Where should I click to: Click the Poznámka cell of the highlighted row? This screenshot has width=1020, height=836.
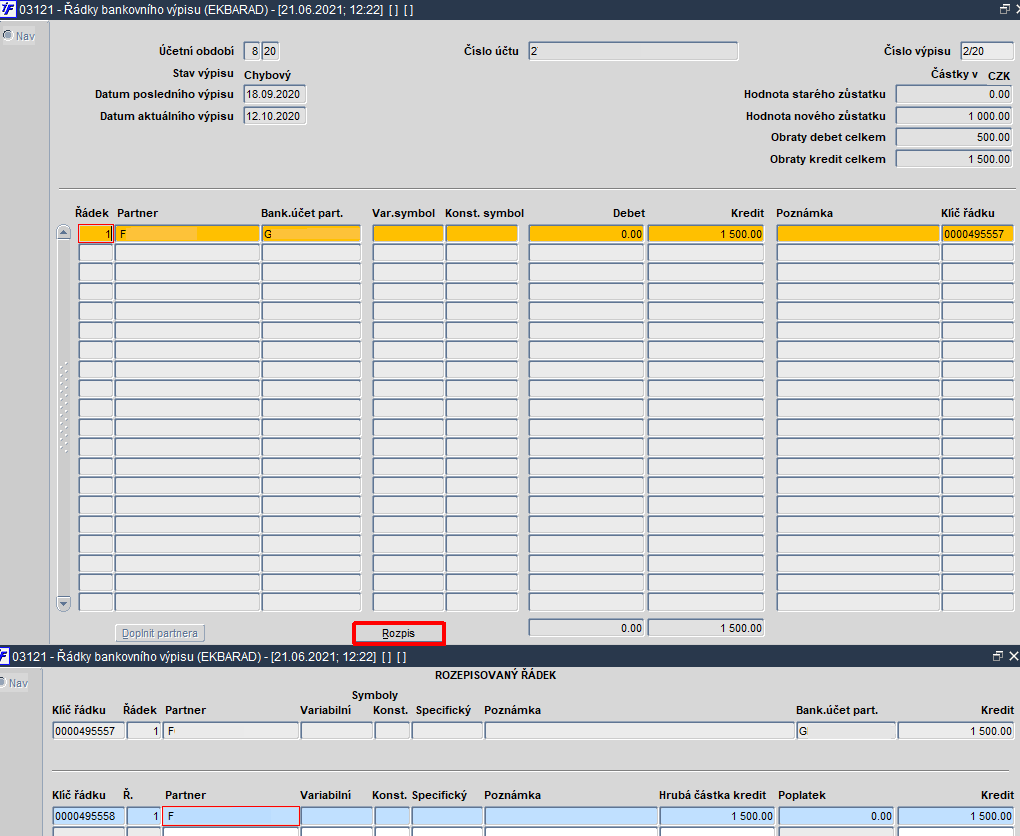[858, 234]
